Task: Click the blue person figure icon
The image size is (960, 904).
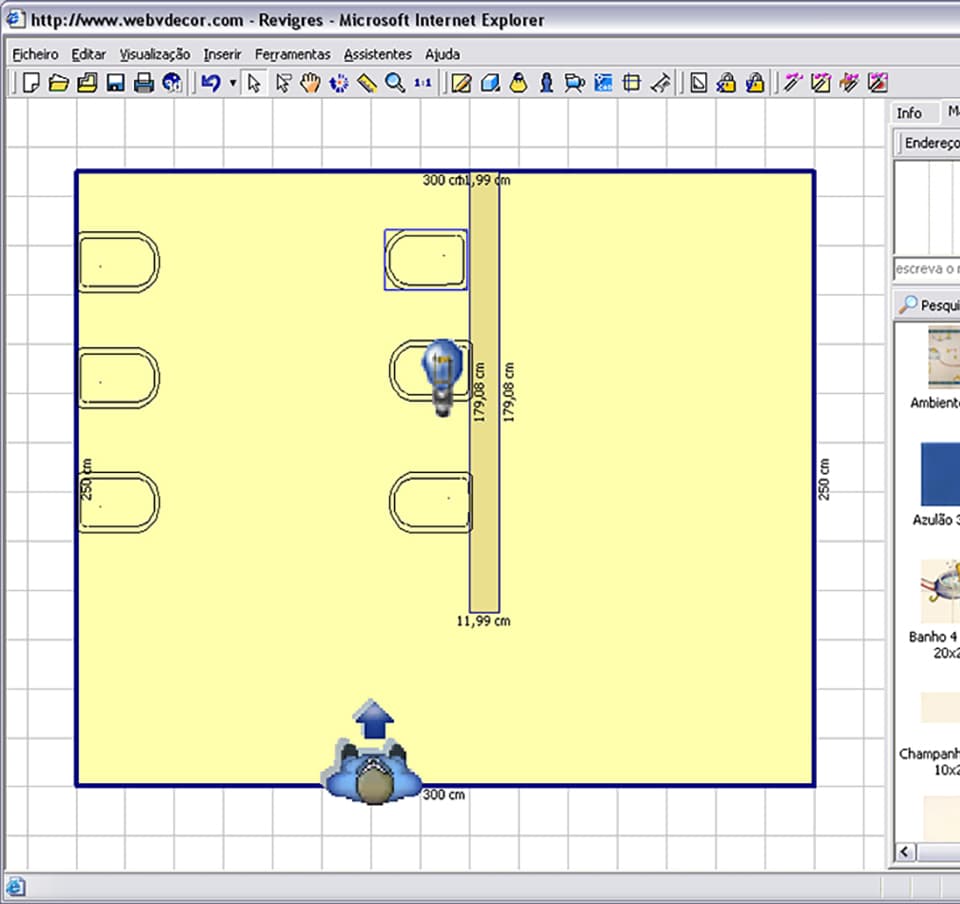Action: click(546, 83)
